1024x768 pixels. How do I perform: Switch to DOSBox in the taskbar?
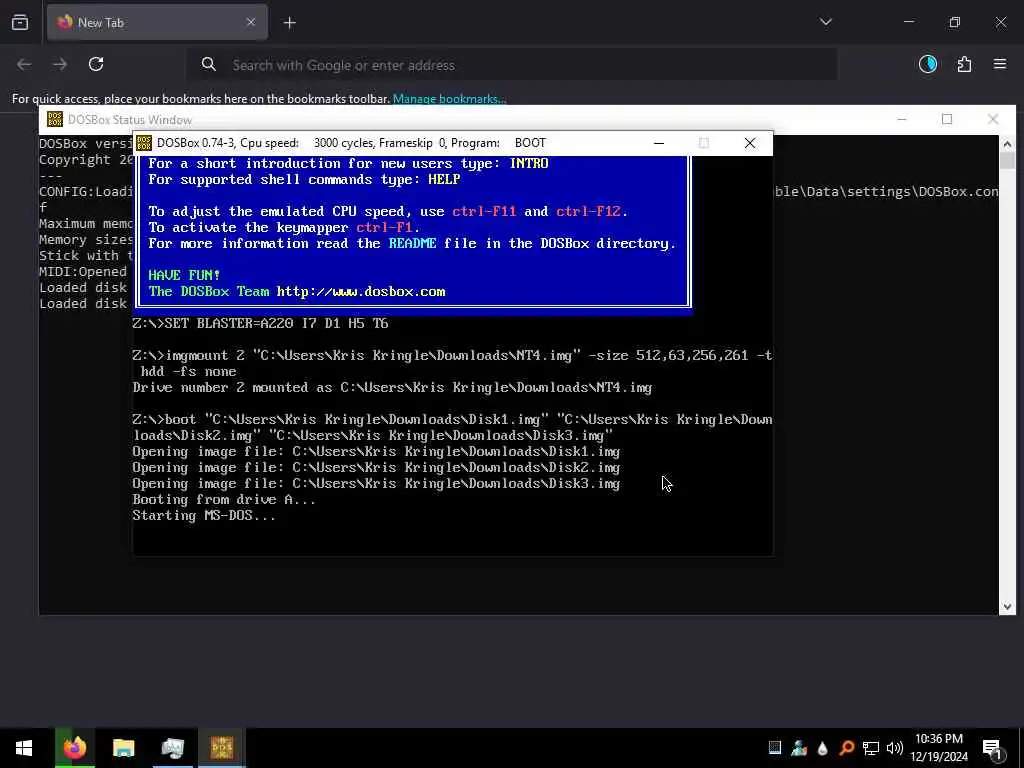click(x=221, y=748)
